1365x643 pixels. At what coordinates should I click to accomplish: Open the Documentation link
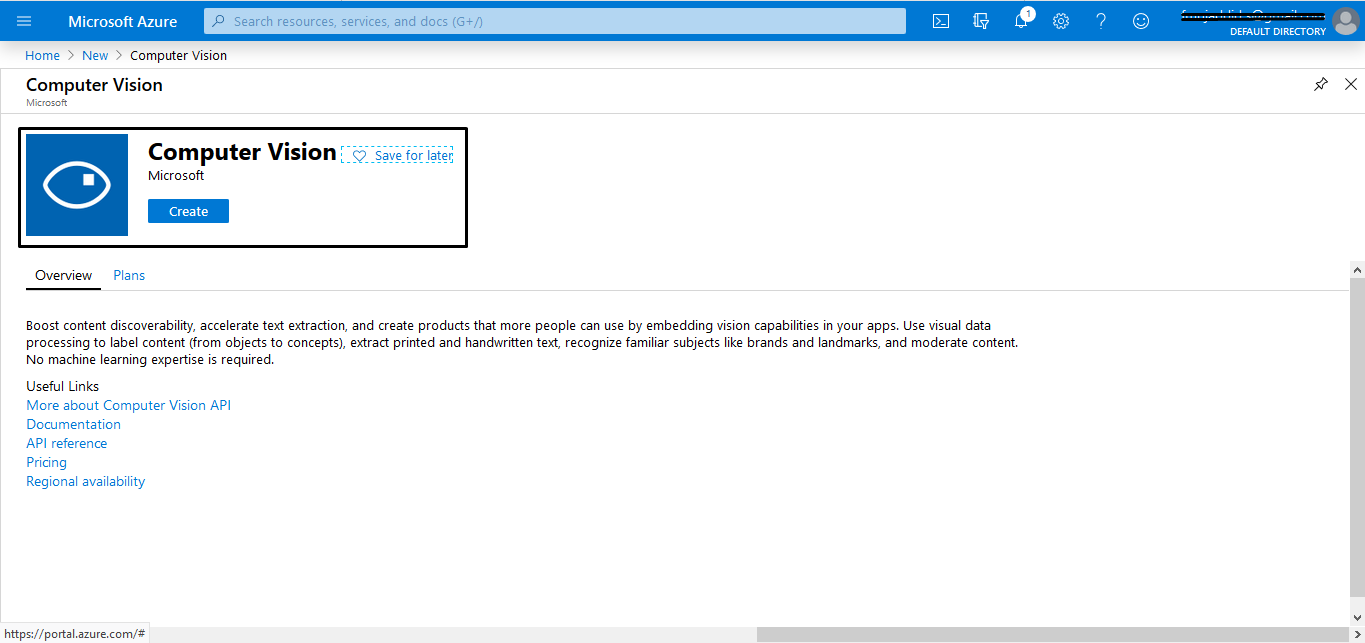pyautogui.click(x=73, y=424)
